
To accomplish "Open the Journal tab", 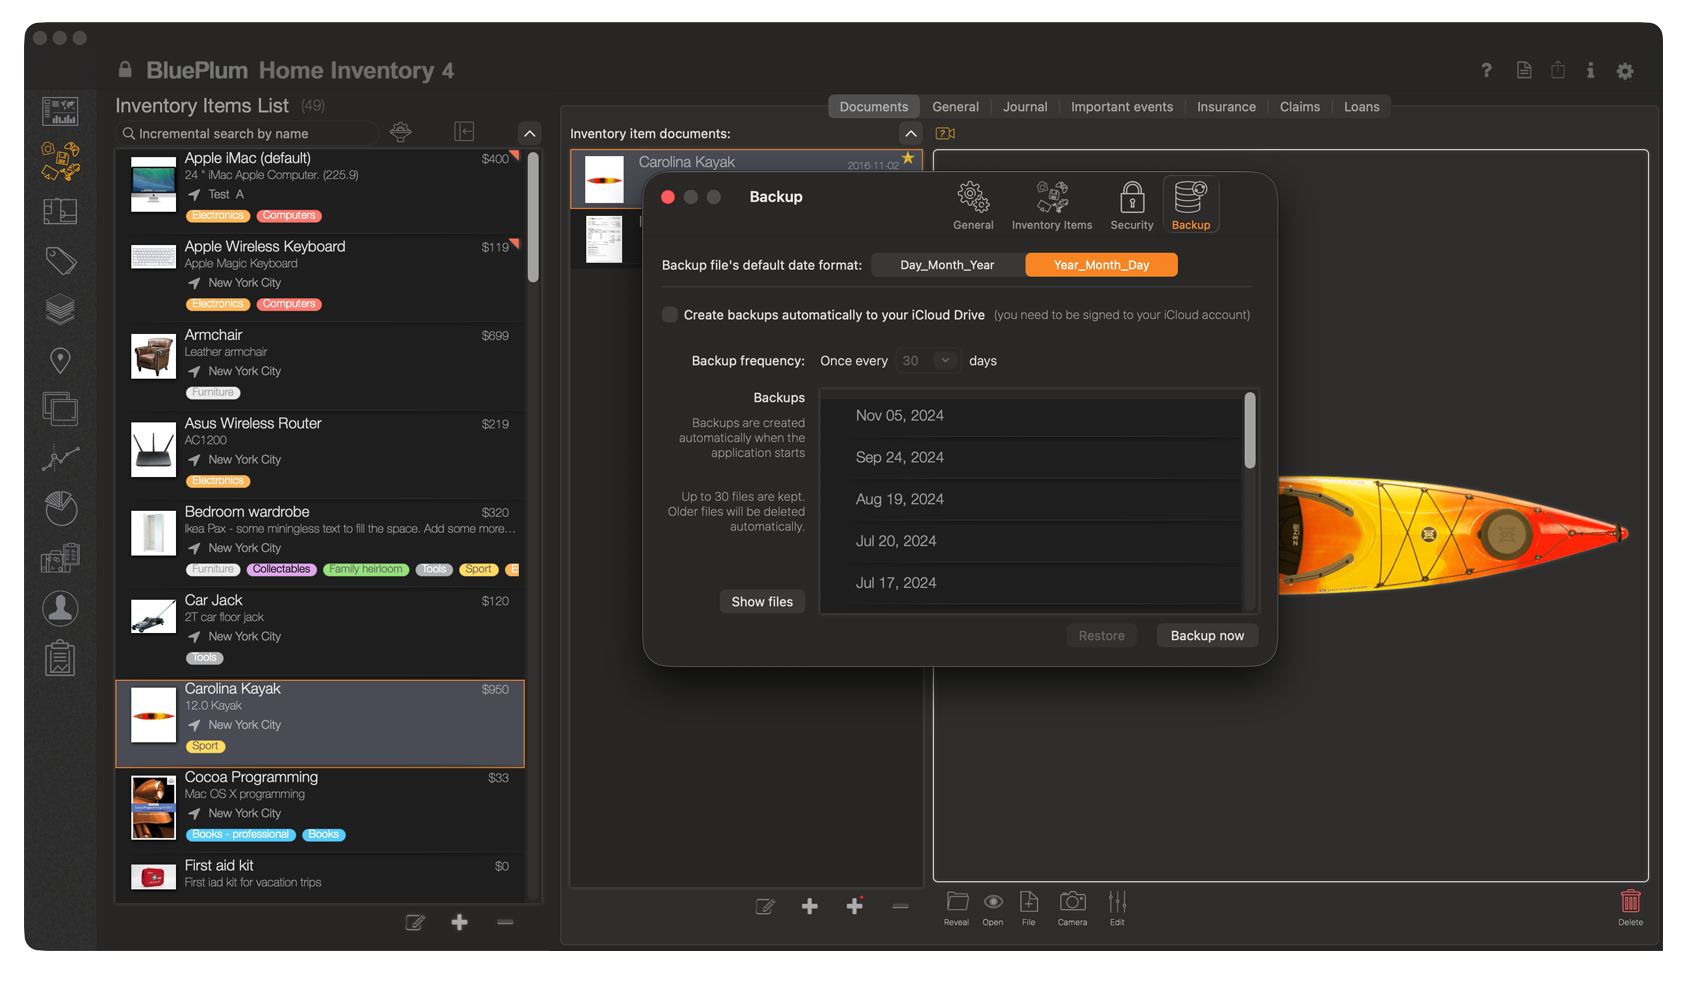I will 1024,106.
